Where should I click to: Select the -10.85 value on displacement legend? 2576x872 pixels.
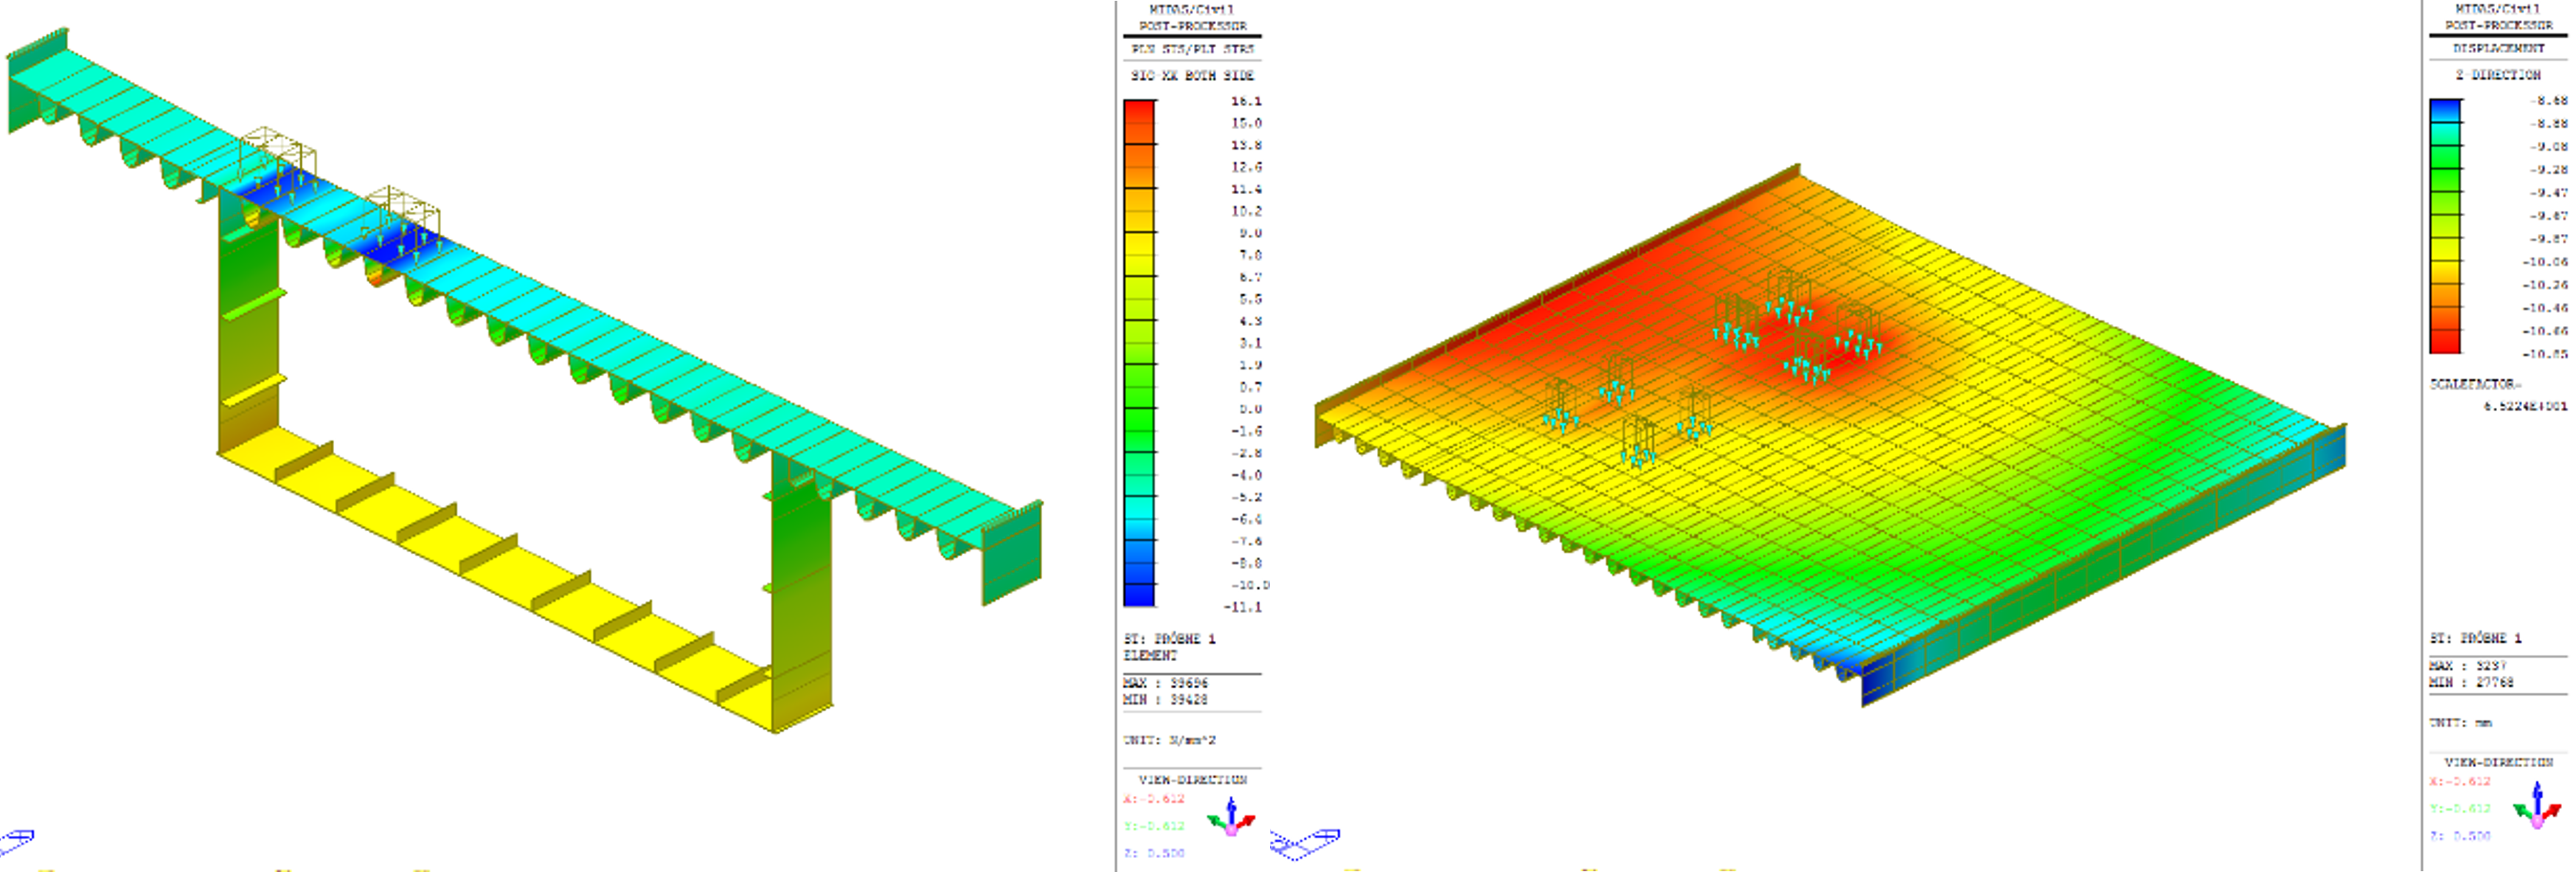2544,354
